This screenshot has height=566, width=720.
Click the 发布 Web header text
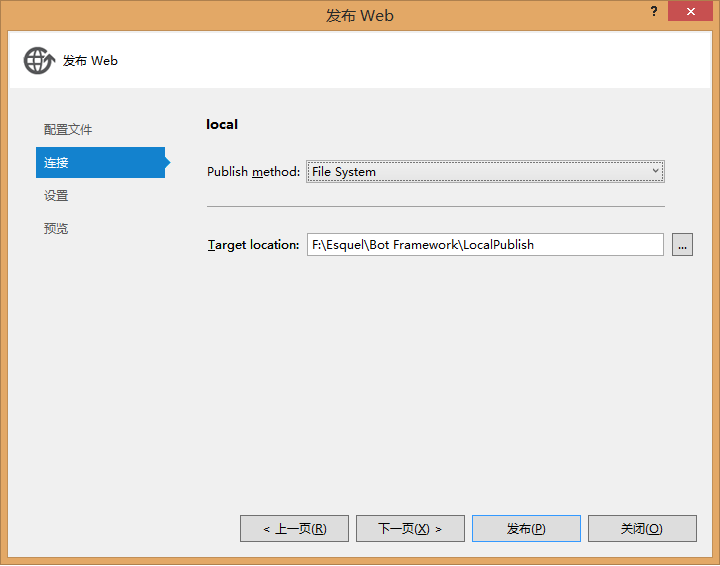point(90,61)
